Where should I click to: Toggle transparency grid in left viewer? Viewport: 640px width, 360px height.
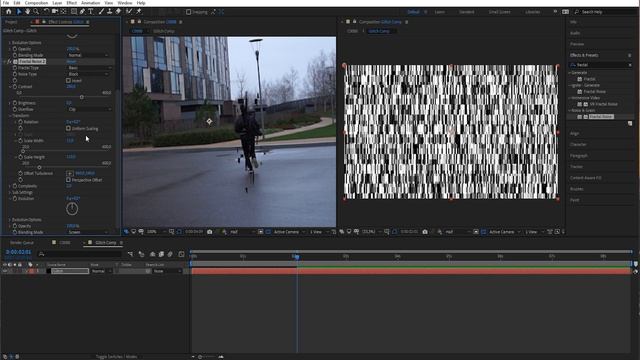coord(268,232)
